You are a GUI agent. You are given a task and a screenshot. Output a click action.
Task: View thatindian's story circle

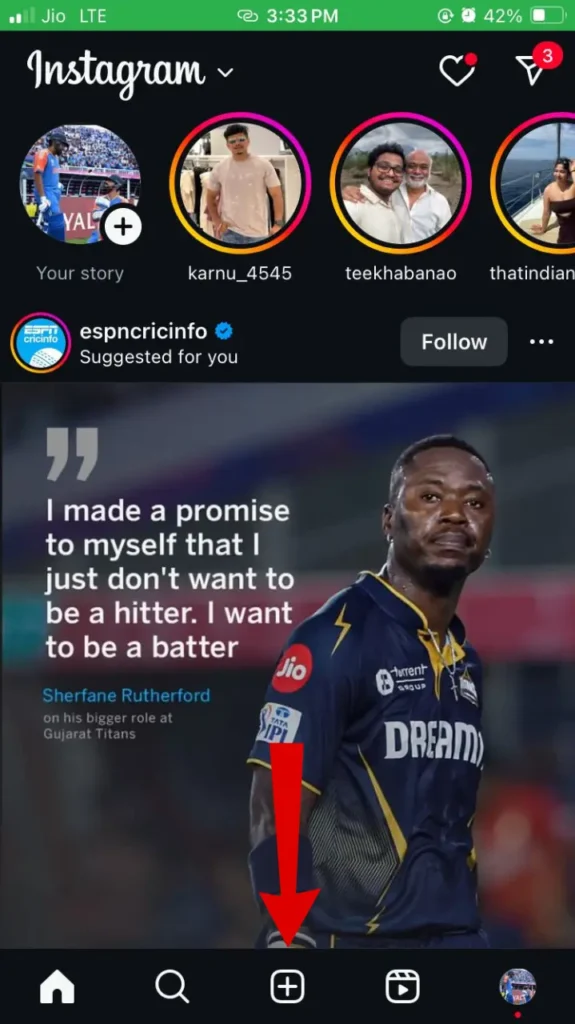click(x=533, y=184)
